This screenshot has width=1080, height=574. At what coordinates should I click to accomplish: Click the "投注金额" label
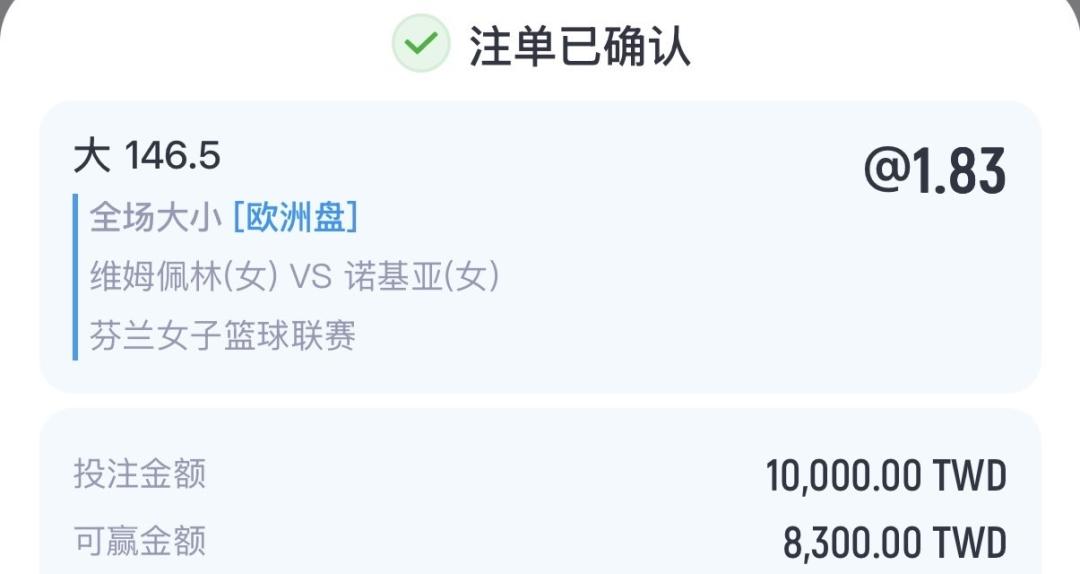[139, 474]
